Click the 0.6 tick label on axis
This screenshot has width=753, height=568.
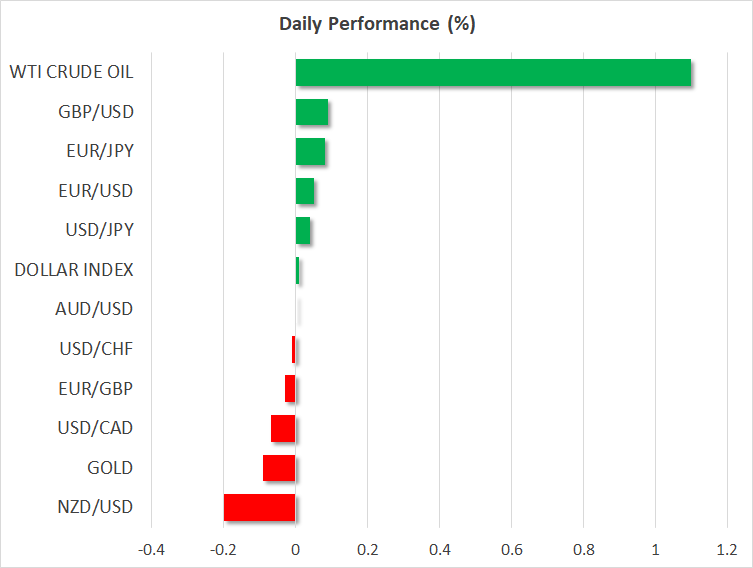(511, 549)
